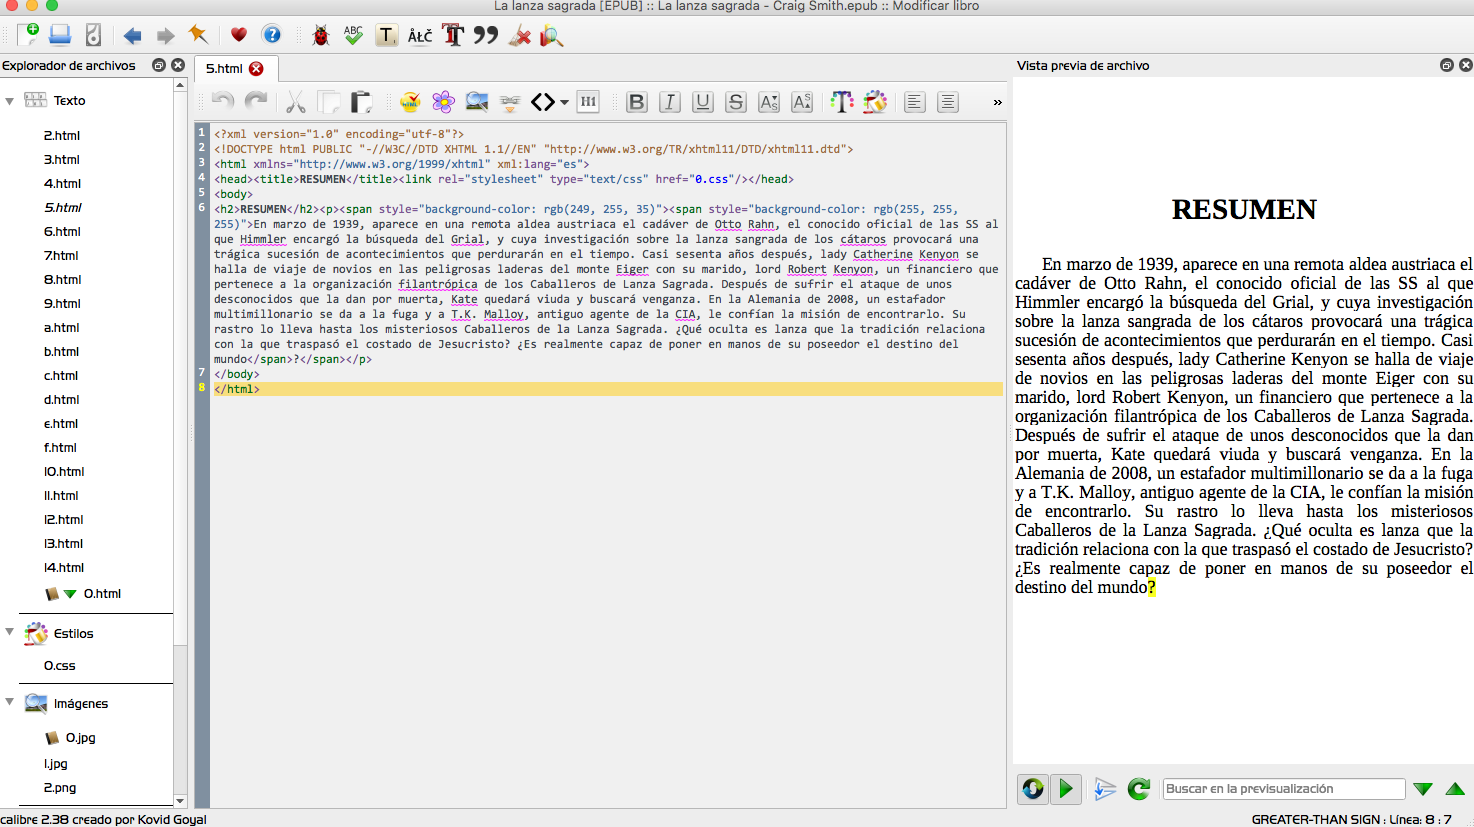The width and height of the screenshot is (1474, 827).
Task: Click the smart quotes icon
Action: point(486,35)
